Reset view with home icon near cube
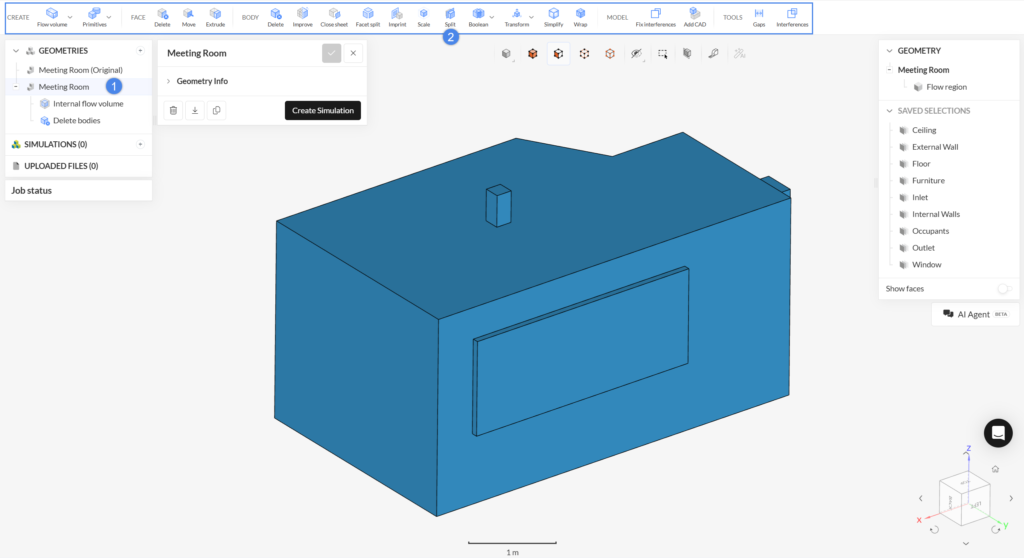Viewport: 1024px width, 558px height. pos(995,469)
